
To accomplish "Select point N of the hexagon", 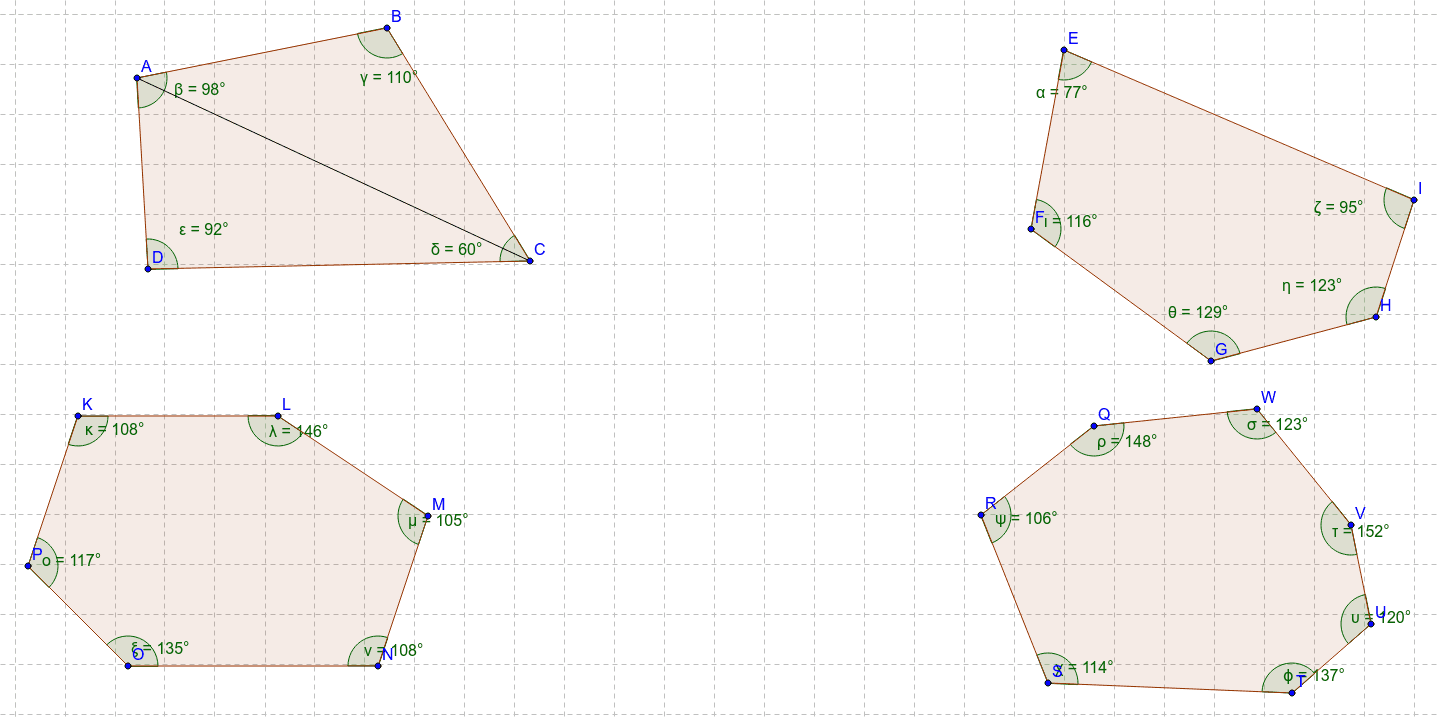I will [x=378, y=665].
